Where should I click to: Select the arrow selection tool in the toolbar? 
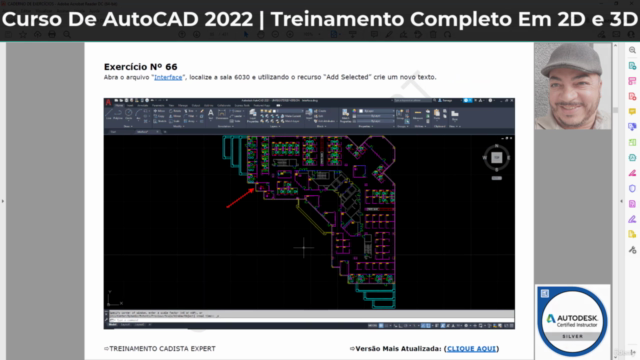pos(246,35)
